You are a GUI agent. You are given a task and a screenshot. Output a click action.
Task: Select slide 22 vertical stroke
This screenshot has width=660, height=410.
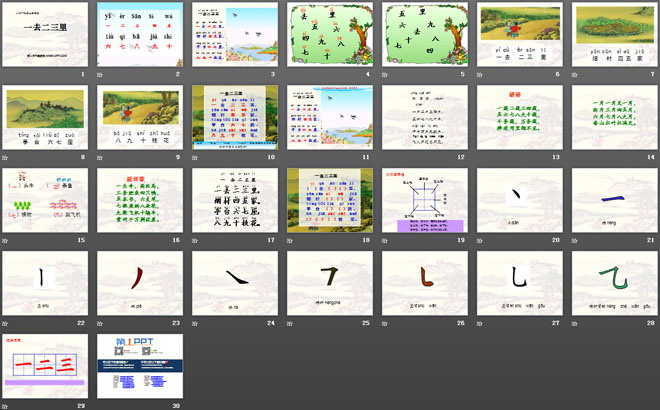click(x=45, y=283)
